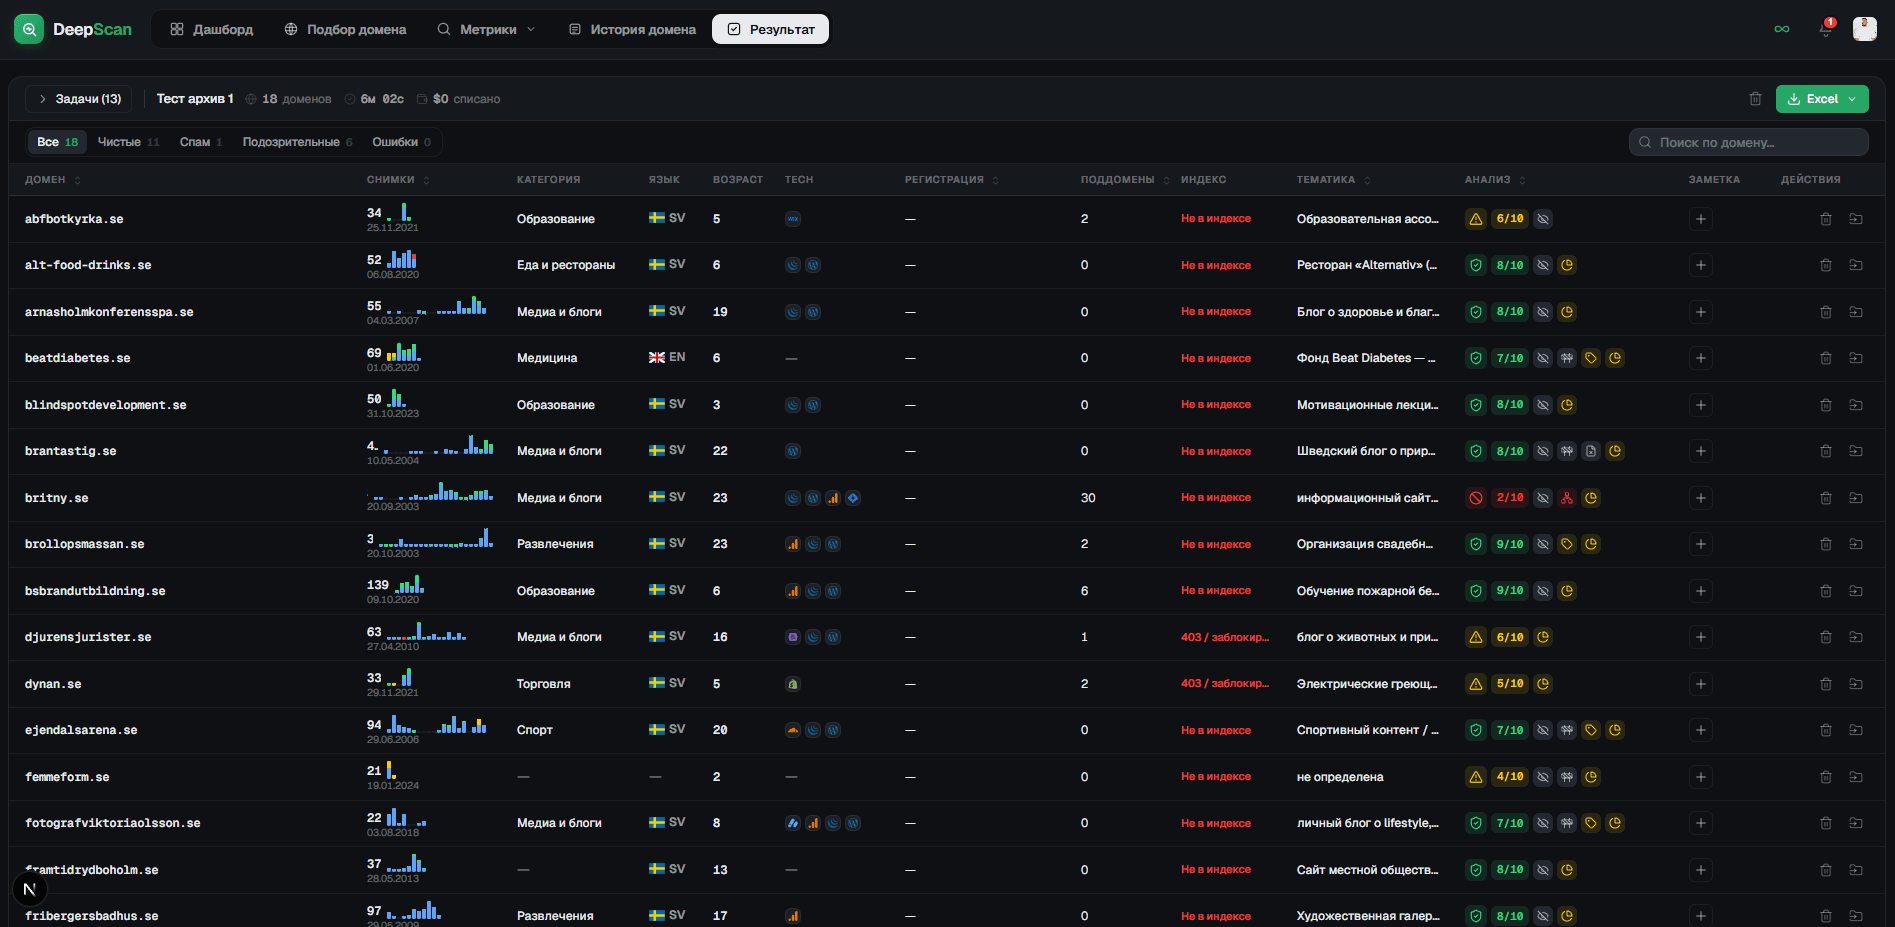Viewport: 1895px width, 927px height.
Task: Click warning triangle icon for abfbotkyrka.se
Action: pos(1476,219)
